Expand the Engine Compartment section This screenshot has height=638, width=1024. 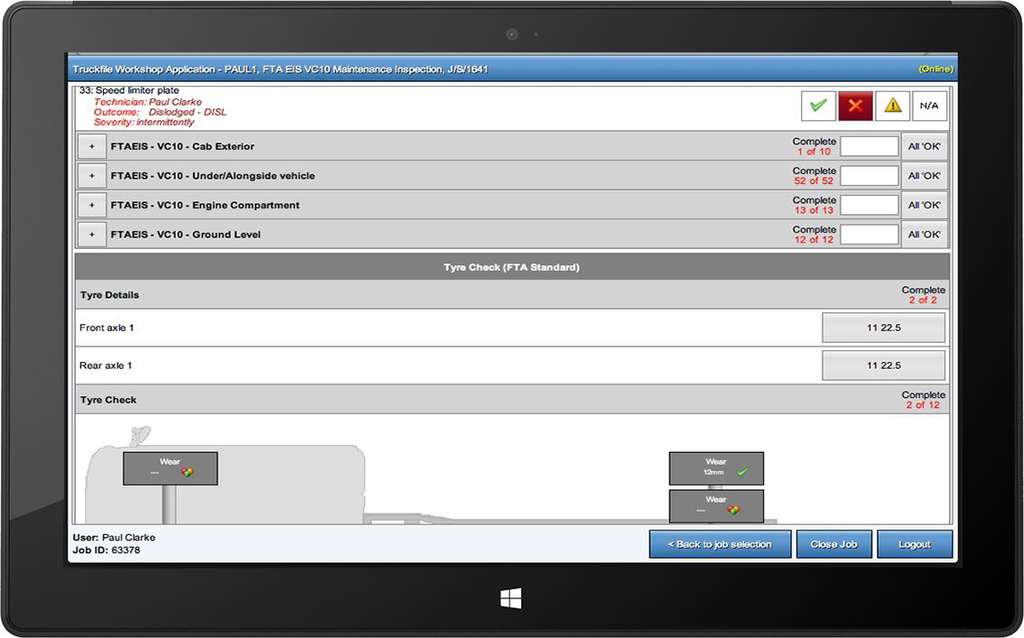click(91, 205)
